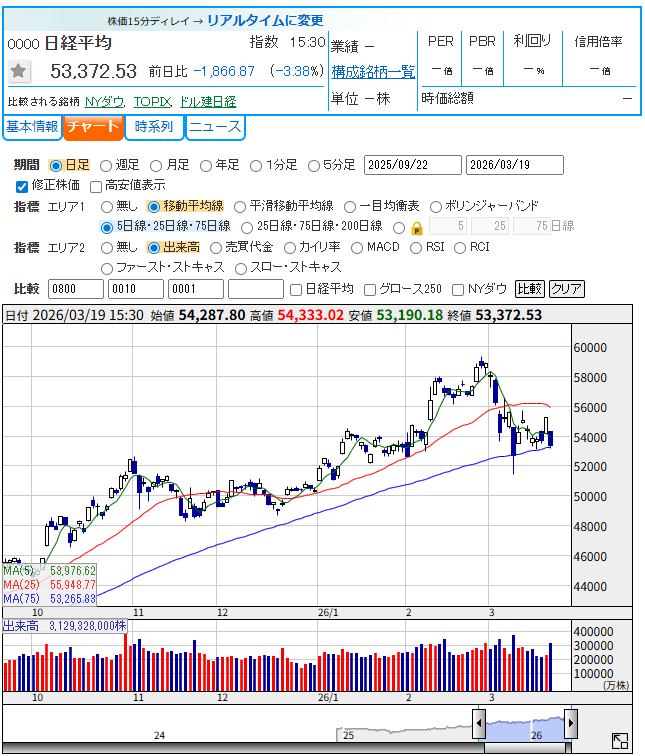The height and width of the screenshot is (756, 645).
Task: Select 日足 daily period radio
Action: [56, 166]
